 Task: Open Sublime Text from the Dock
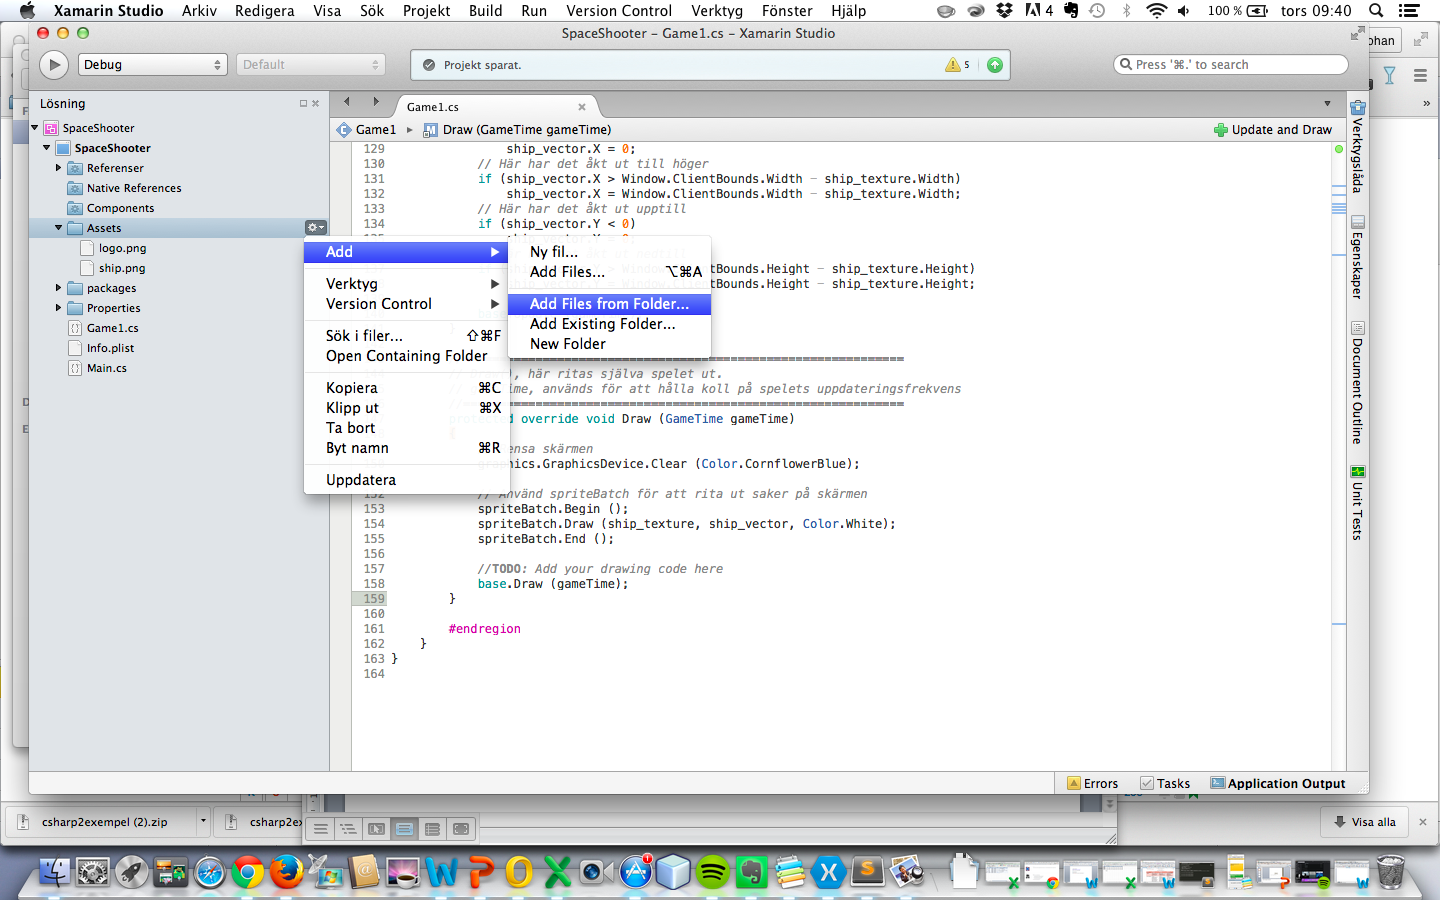867,872
